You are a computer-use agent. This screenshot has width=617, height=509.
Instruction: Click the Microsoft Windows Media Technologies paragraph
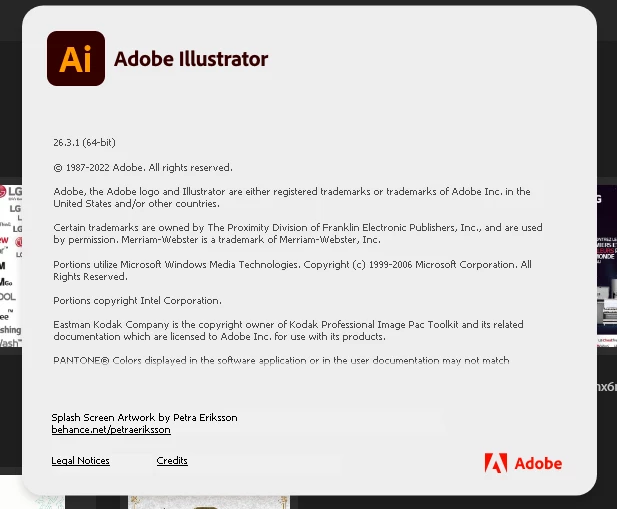(292, 270)
